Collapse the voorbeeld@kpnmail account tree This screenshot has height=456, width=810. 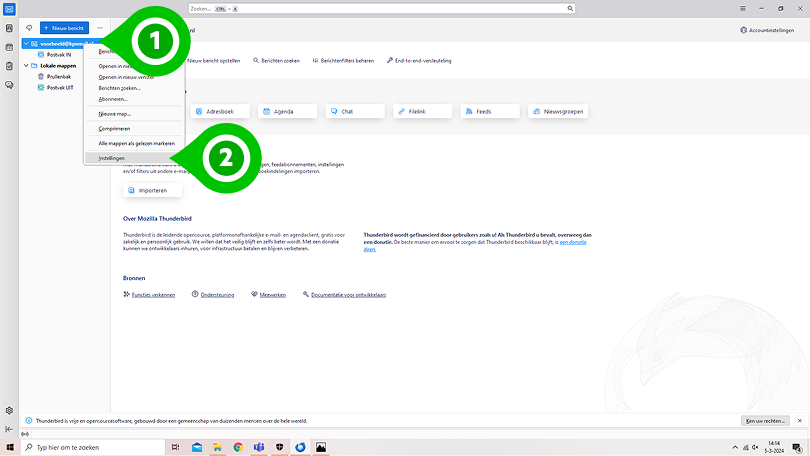(x=26, y=44)
